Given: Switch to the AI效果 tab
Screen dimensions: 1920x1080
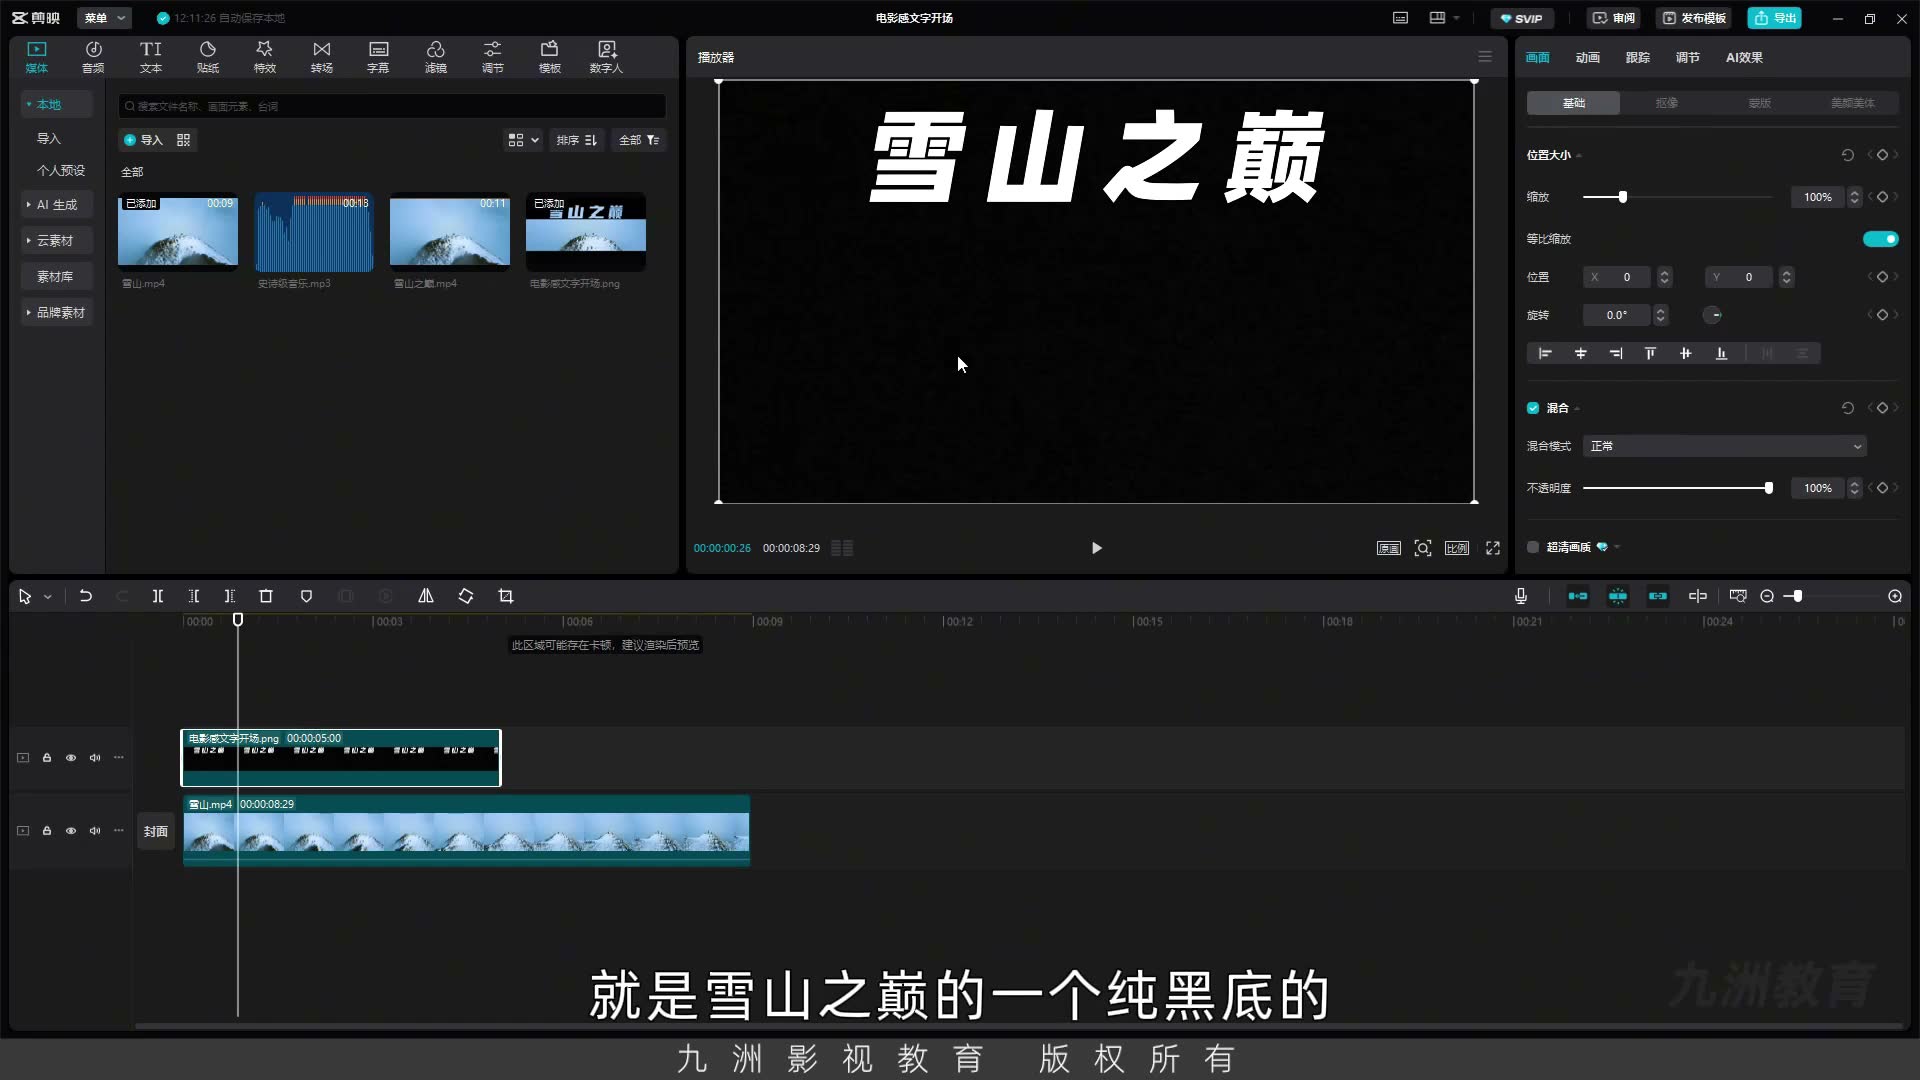Looking at the screenshot, I should [1744, 57].
